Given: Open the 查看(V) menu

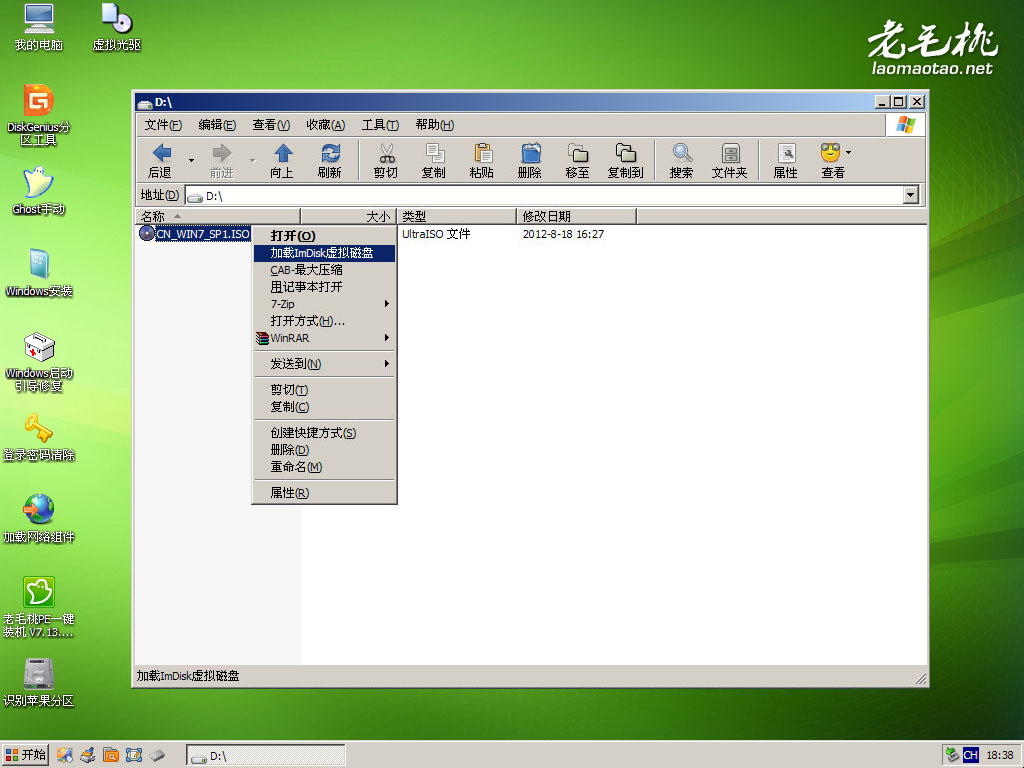Looking at the screenshot, I should point(271,125).
